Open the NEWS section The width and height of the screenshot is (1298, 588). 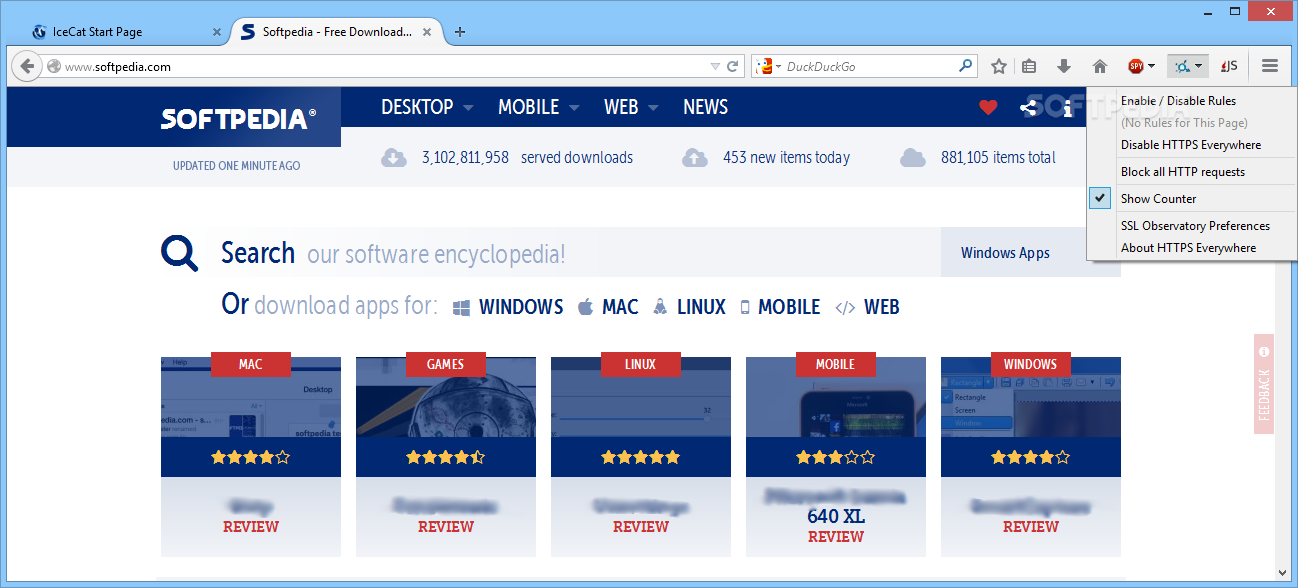coord(706,107)
